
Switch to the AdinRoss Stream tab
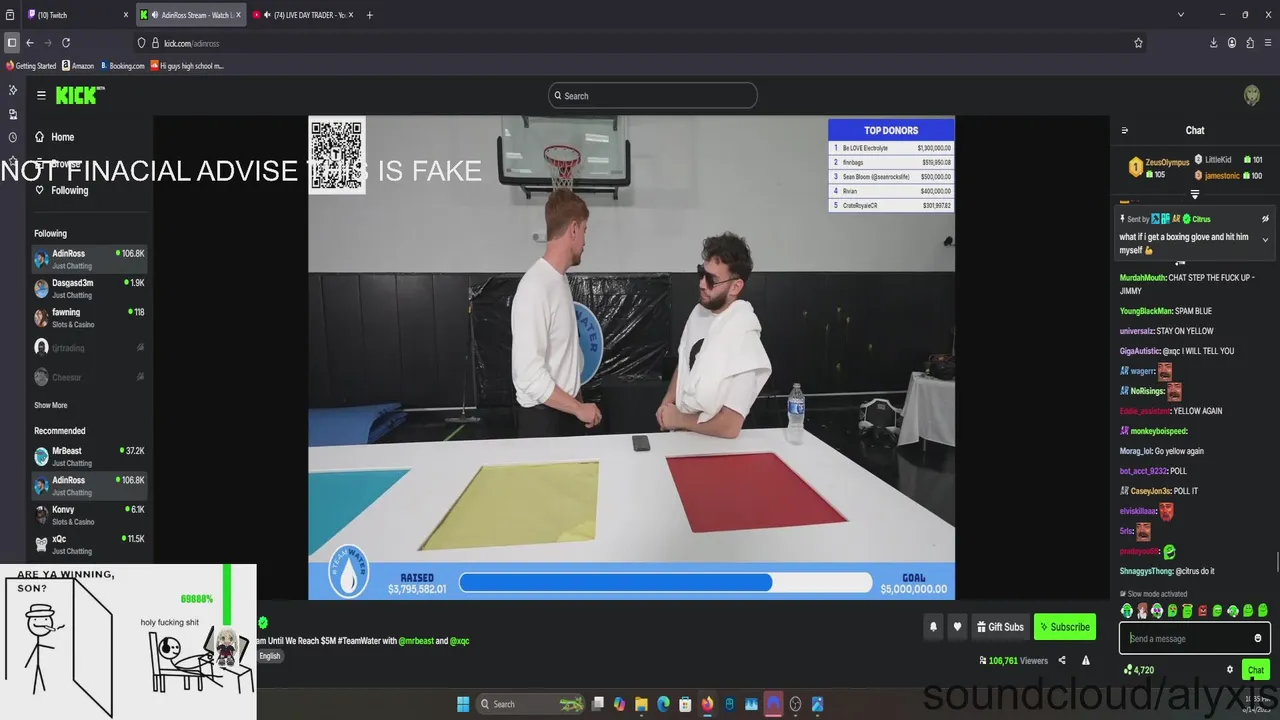[190, 15]
